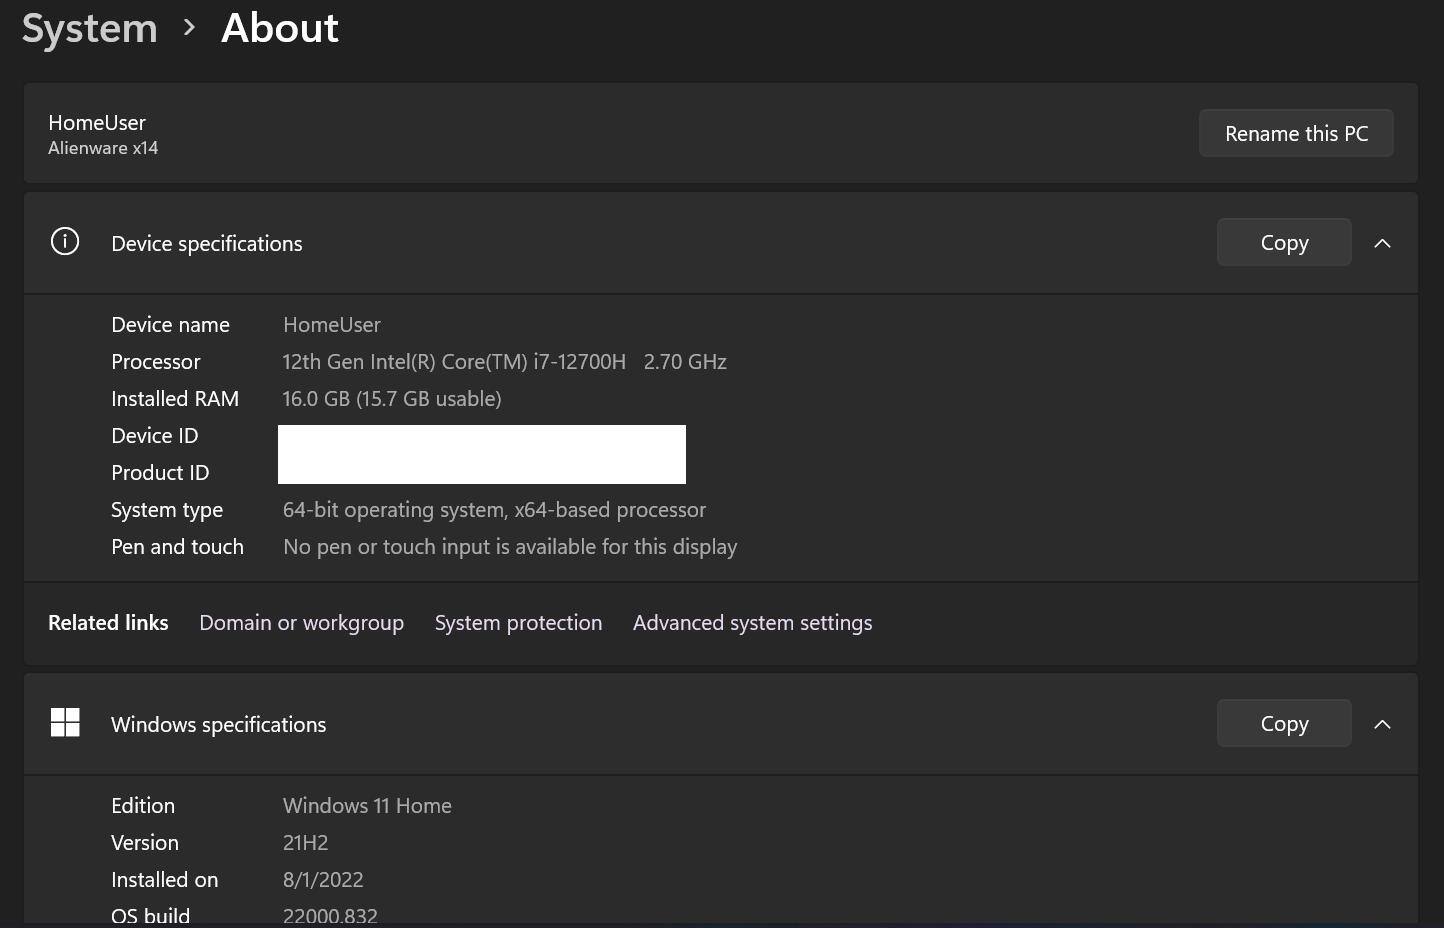Select the Processor specification value
The height and width of the screenshot is (928, 1444).
(504, 361)
